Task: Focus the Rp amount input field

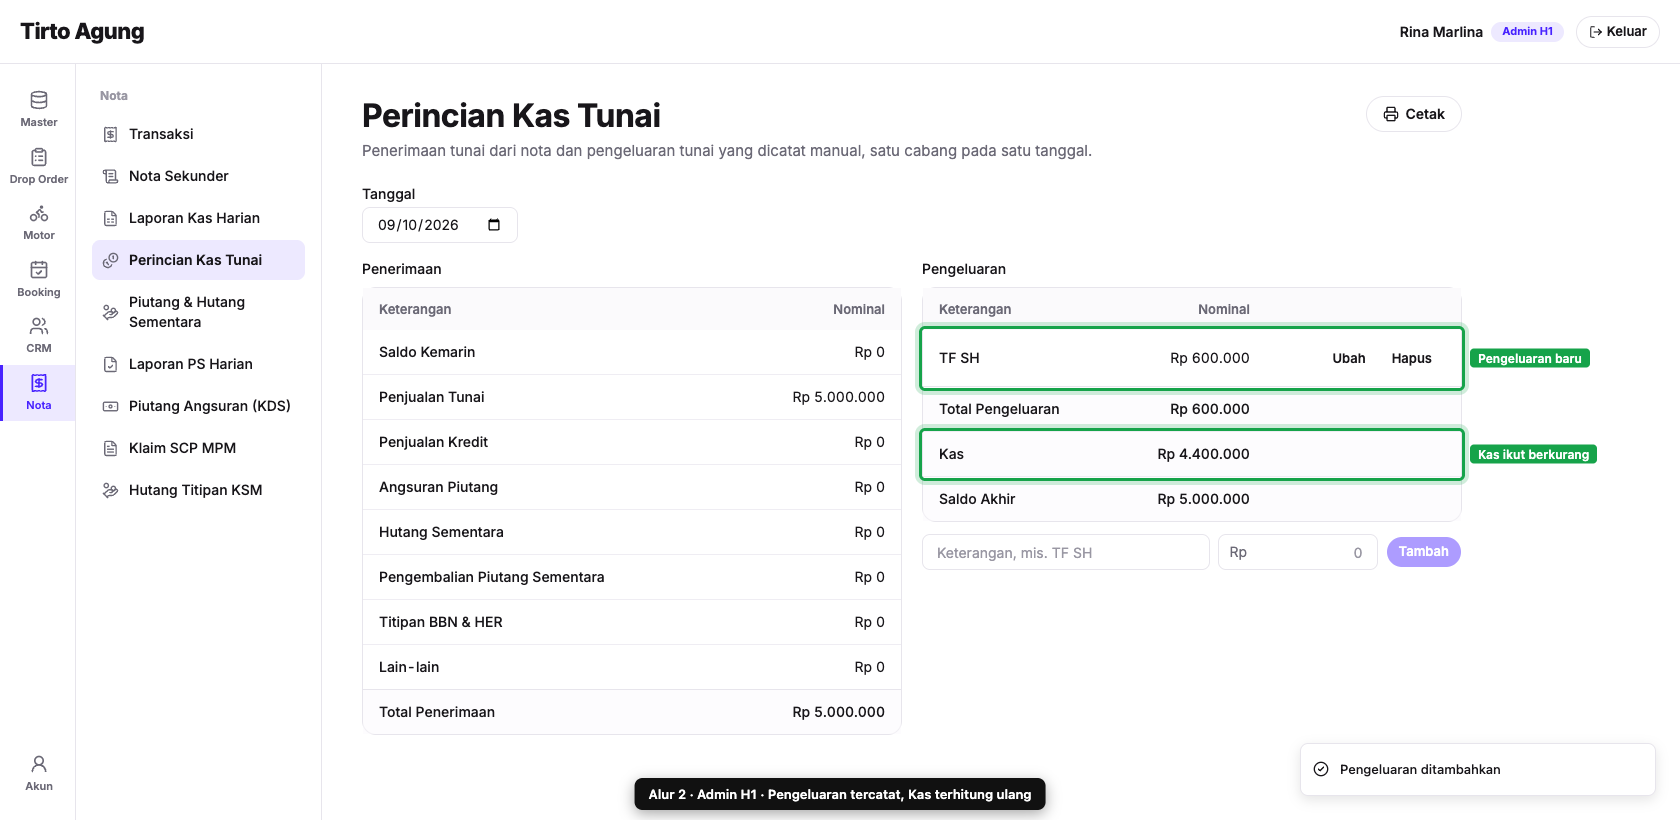Action: (1297, 552)
